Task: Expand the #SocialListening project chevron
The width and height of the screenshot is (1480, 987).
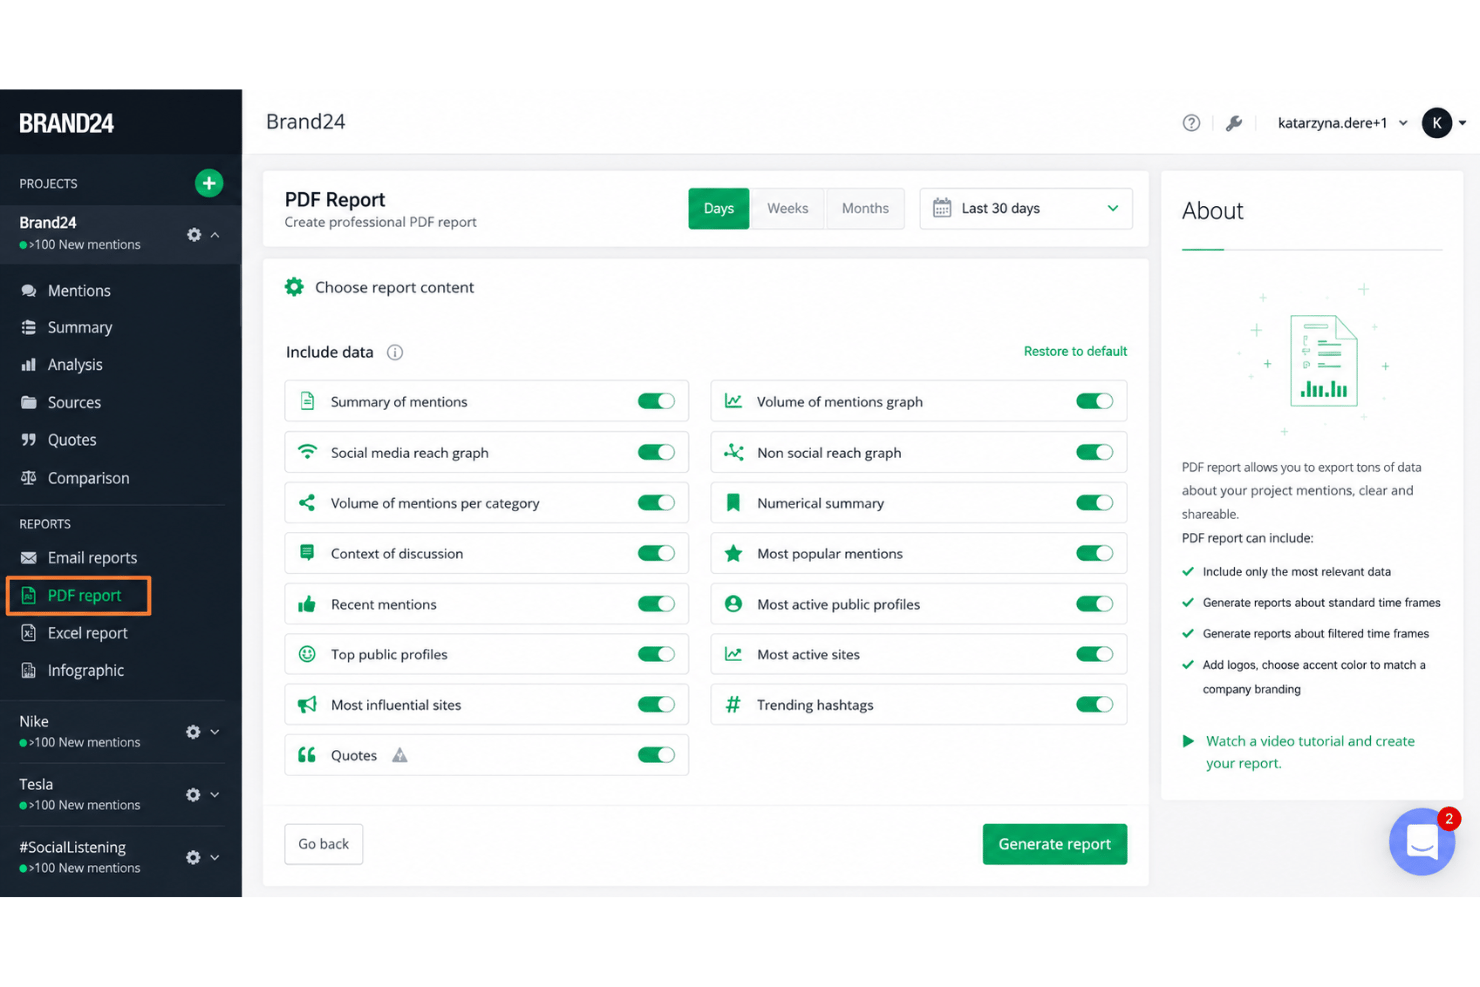Action: click(x=215, y=858)
